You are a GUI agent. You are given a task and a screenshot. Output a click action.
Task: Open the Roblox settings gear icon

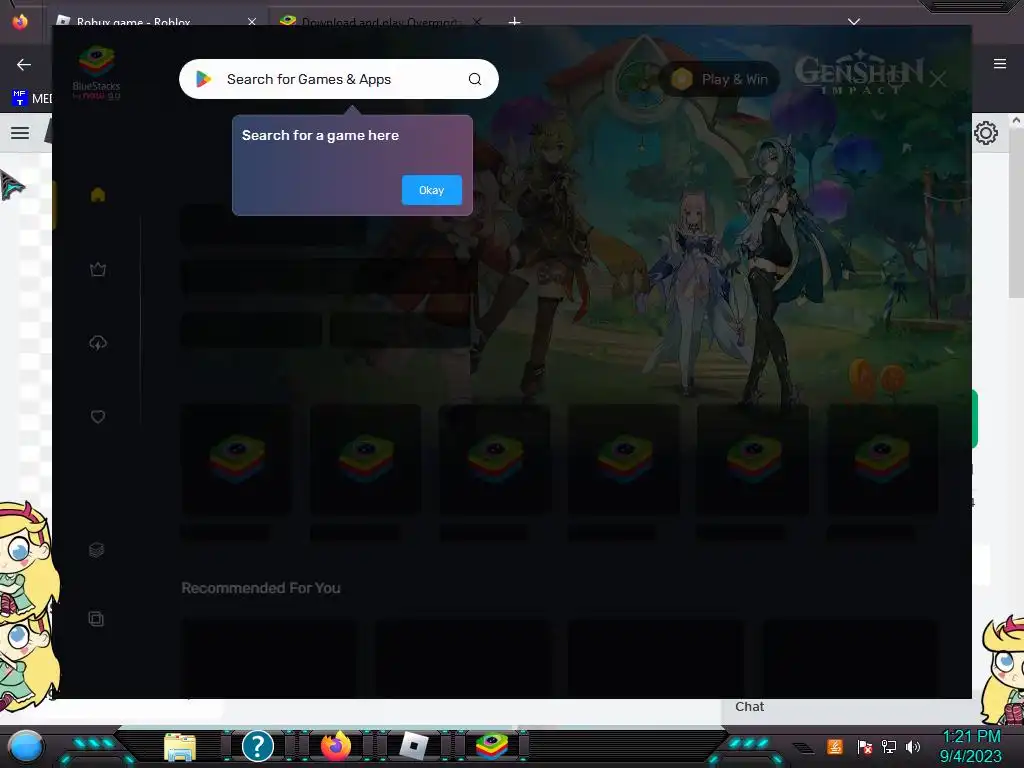coord(986,133)
